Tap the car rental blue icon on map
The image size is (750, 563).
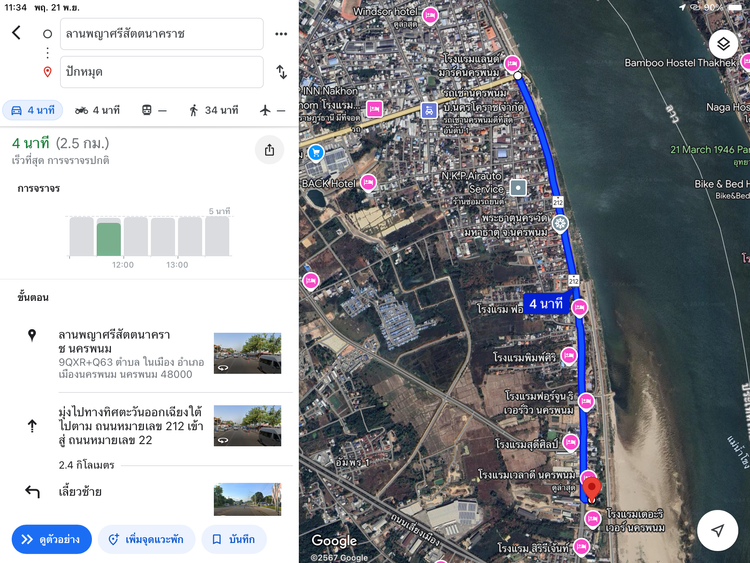[429, 110]
